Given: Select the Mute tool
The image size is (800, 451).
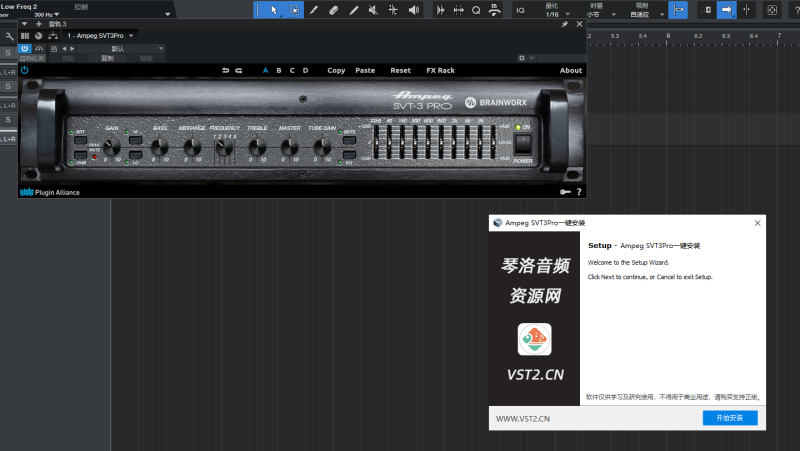Looking at the screenshot, I should tap(373, 10).
